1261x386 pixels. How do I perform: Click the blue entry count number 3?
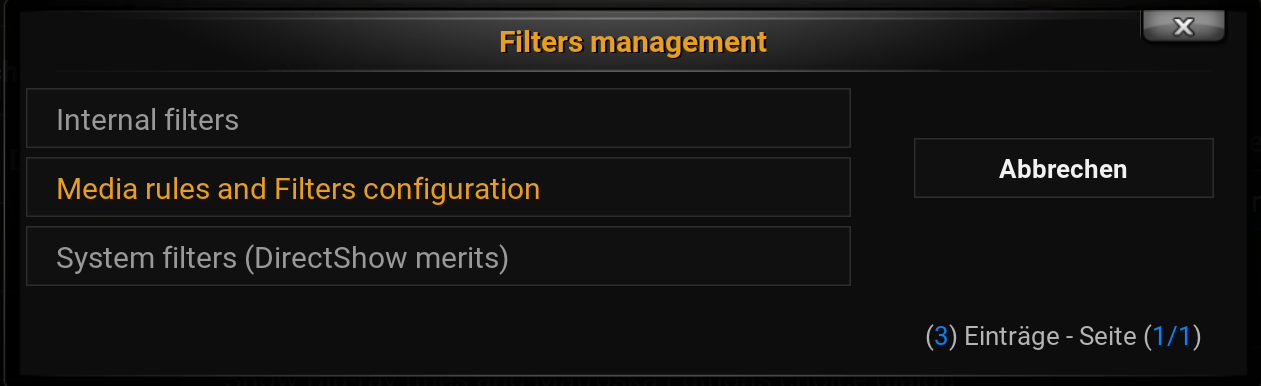[941, 337]
